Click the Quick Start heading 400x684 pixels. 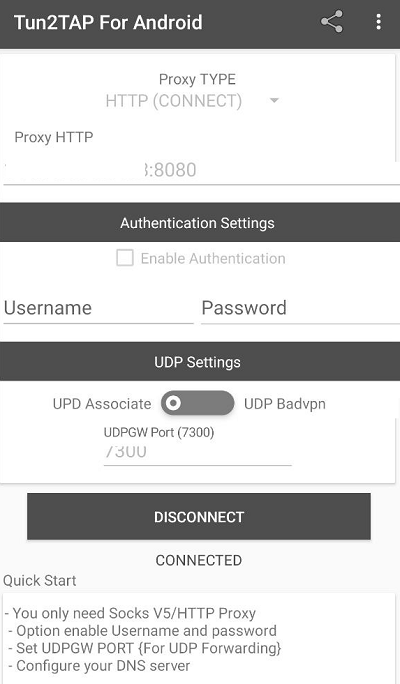pos(40,581)
